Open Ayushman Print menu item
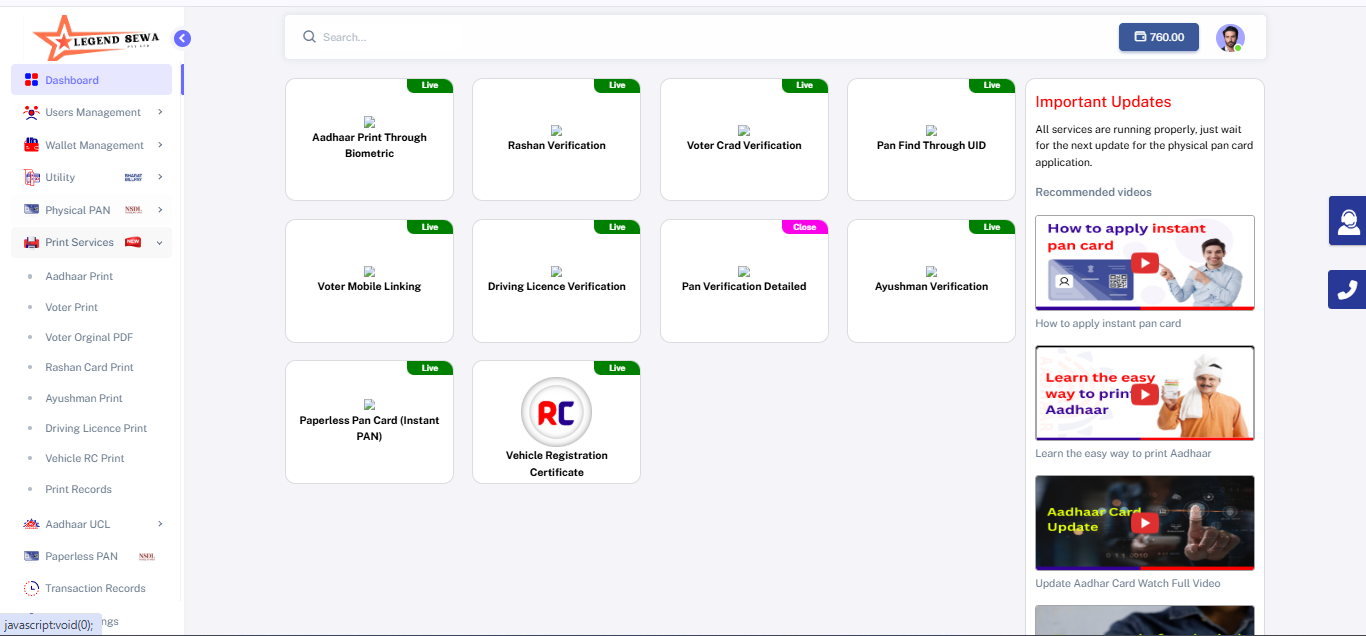This screenshot has height=636, width=1366. (x=84, y=398)
